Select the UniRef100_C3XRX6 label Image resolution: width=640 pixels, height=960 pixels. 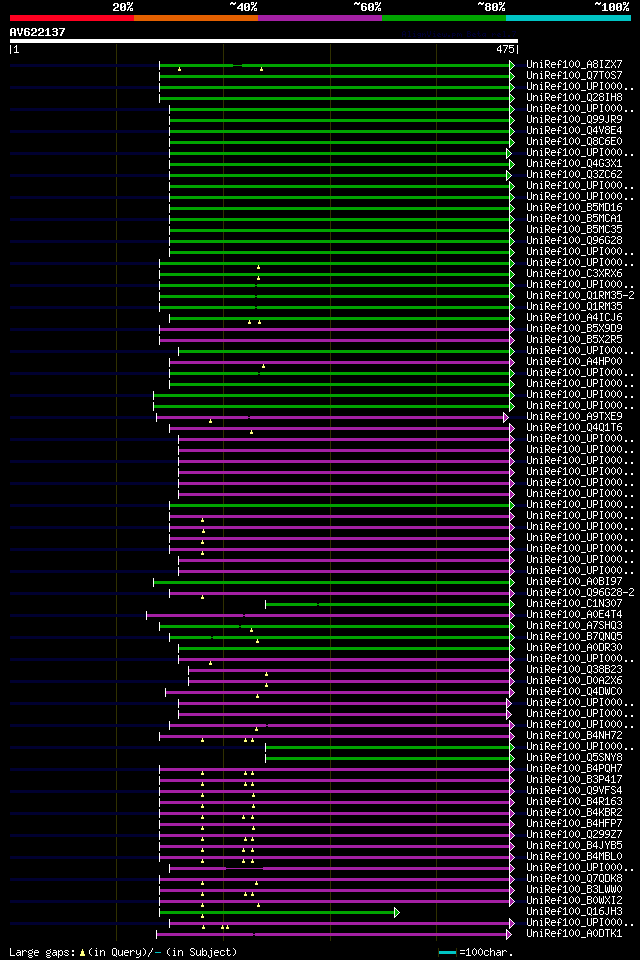click(574, 274)
